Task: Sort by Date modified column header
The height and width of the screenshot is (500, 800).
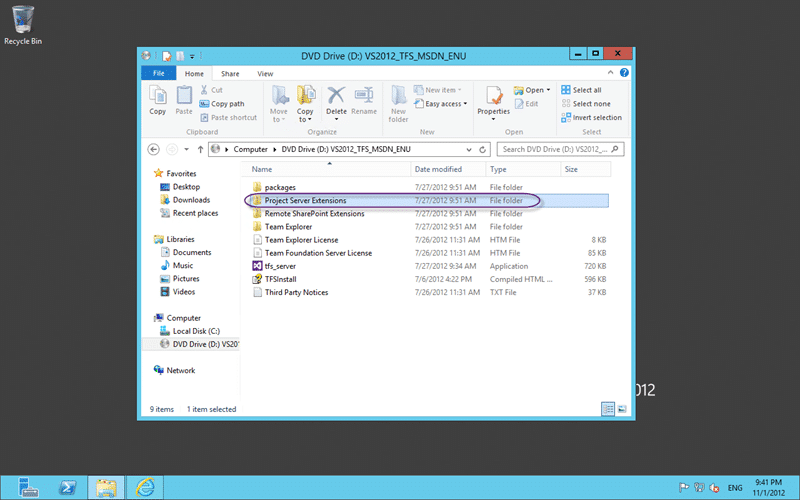Action: click(x=448, y=169)
